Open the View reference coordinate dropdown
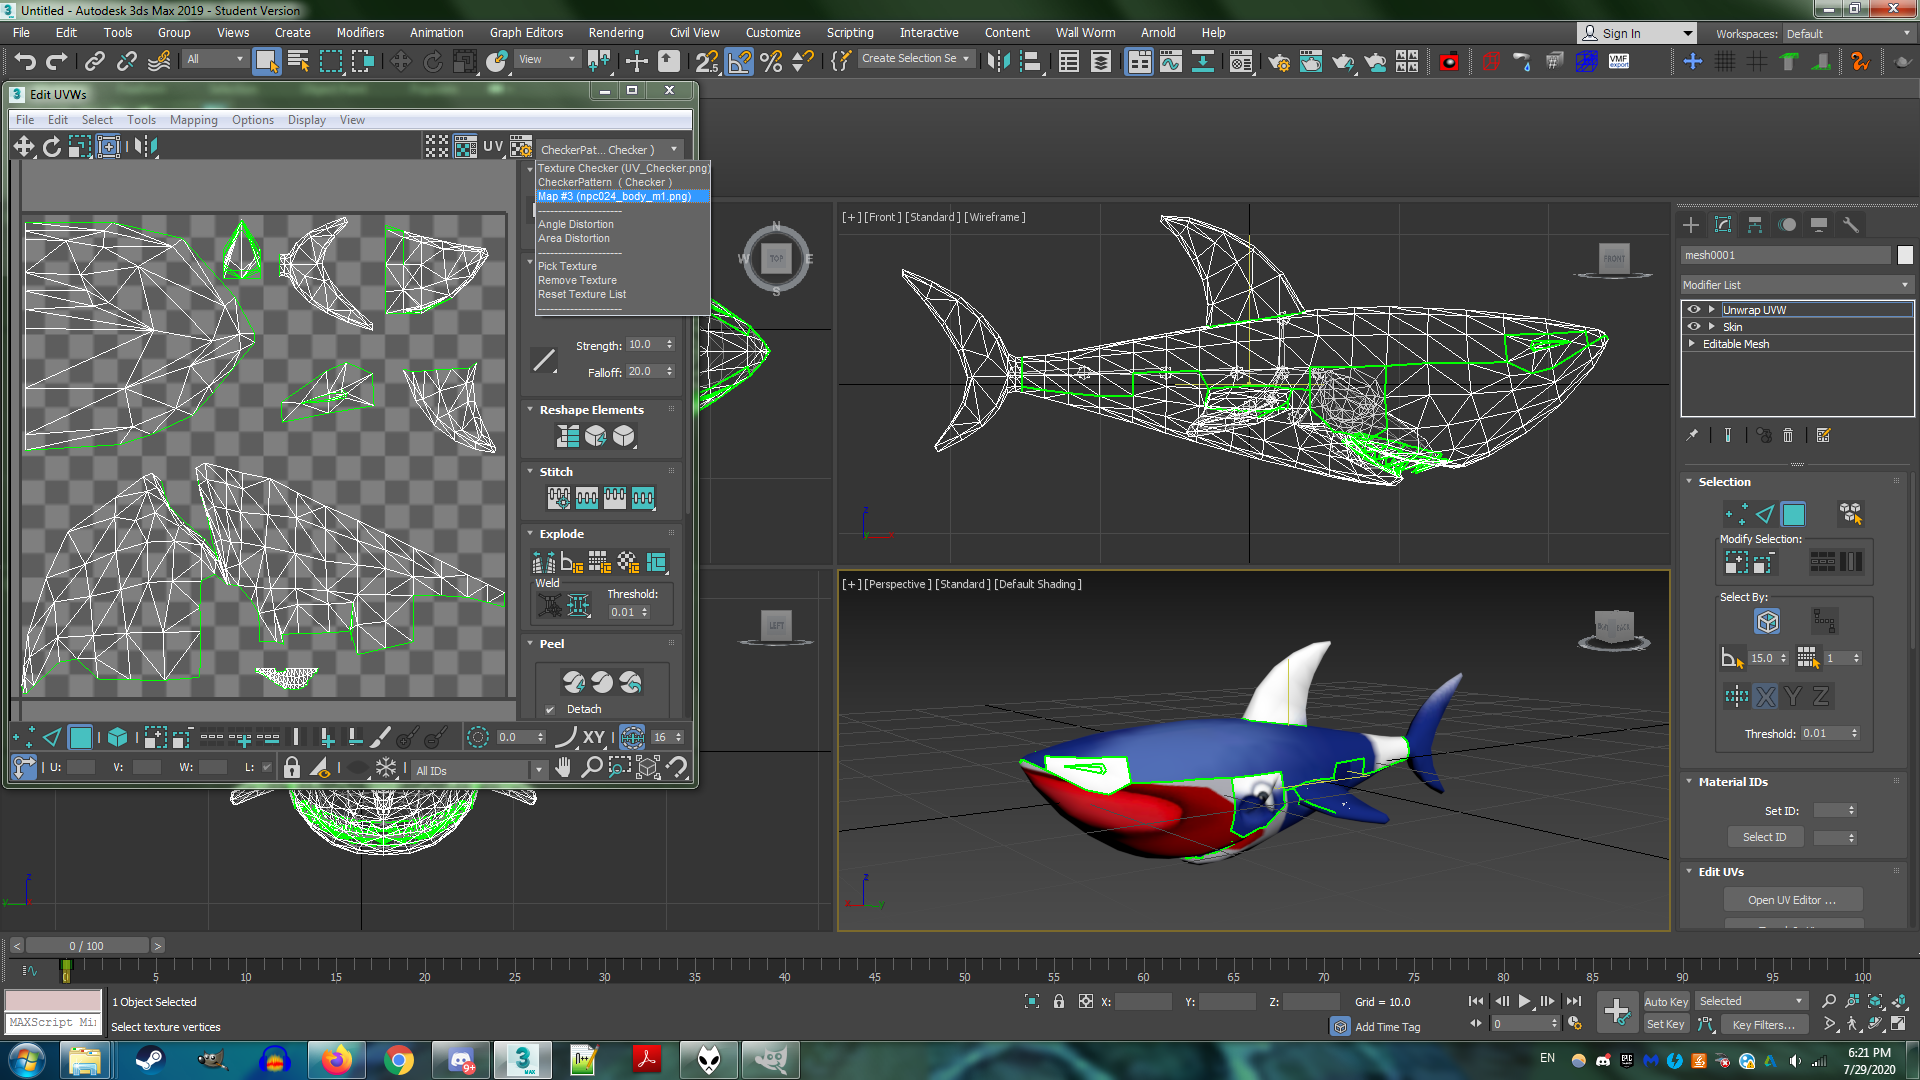1920x1080 pixels. [x=547, y=60]
